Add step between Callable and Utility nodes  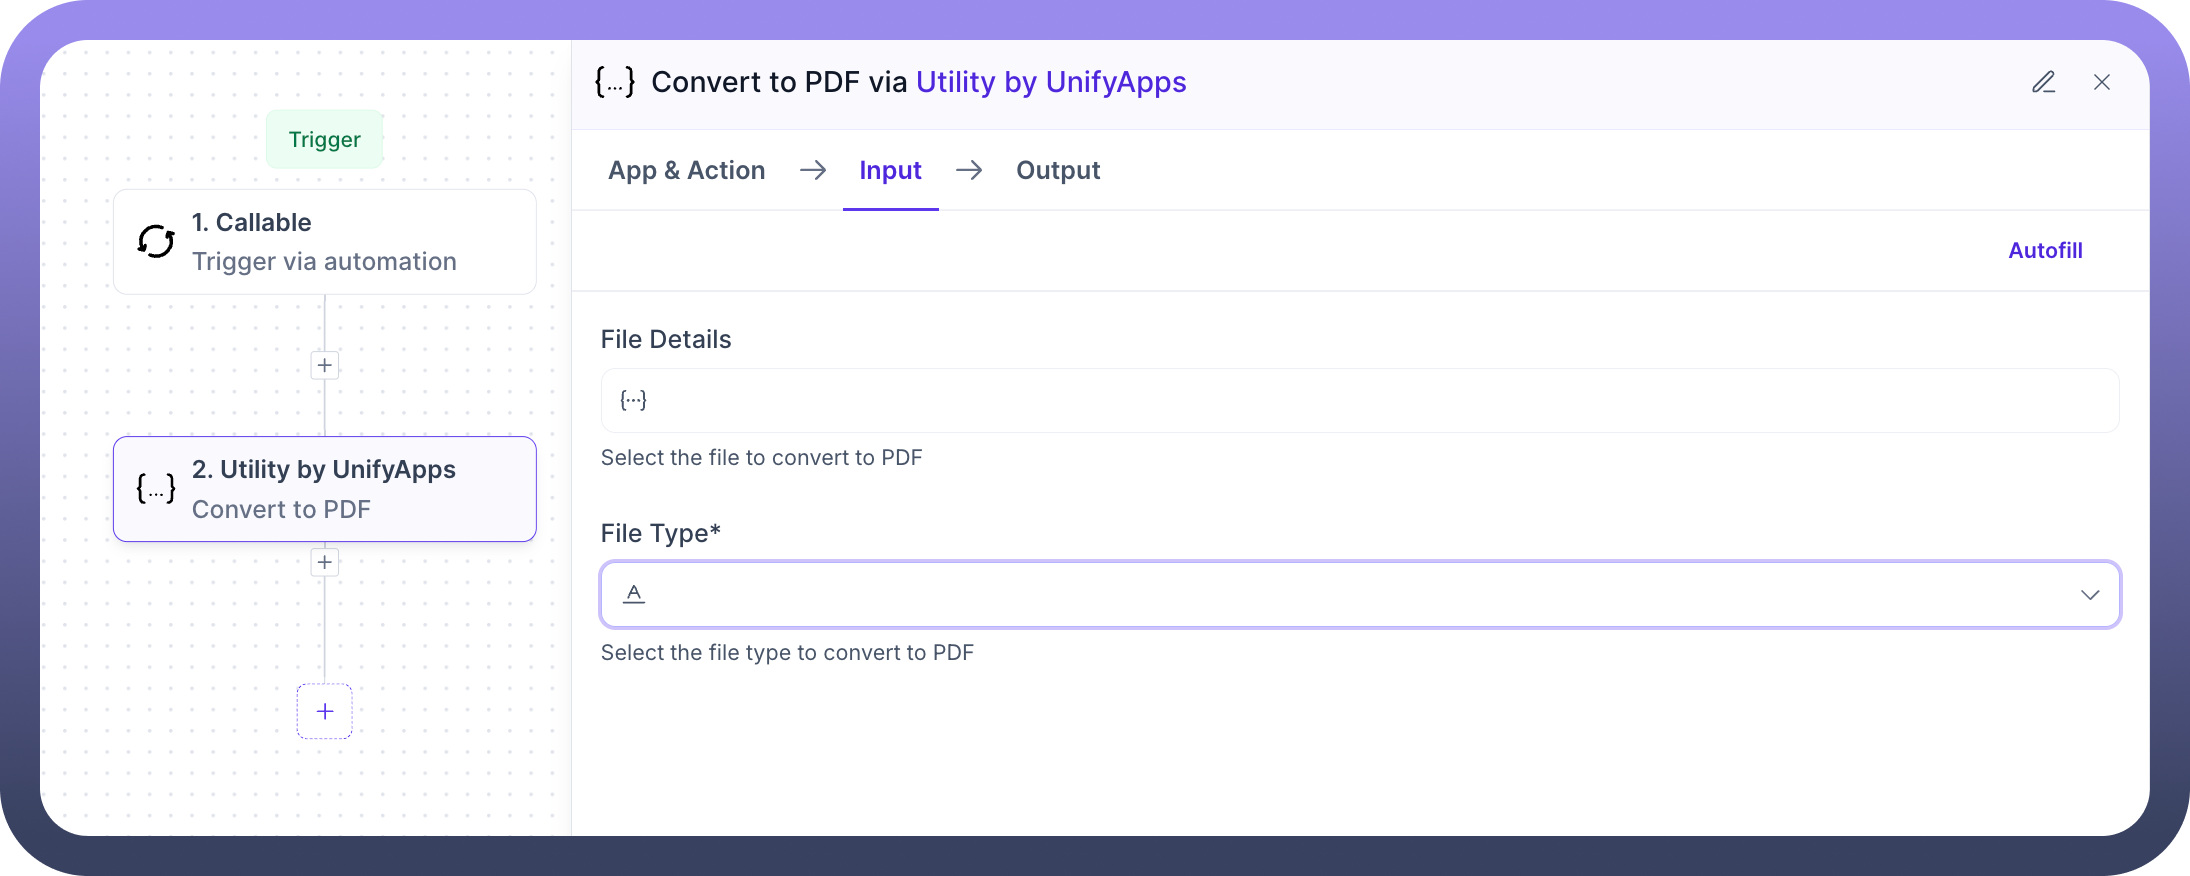[324, 365]
